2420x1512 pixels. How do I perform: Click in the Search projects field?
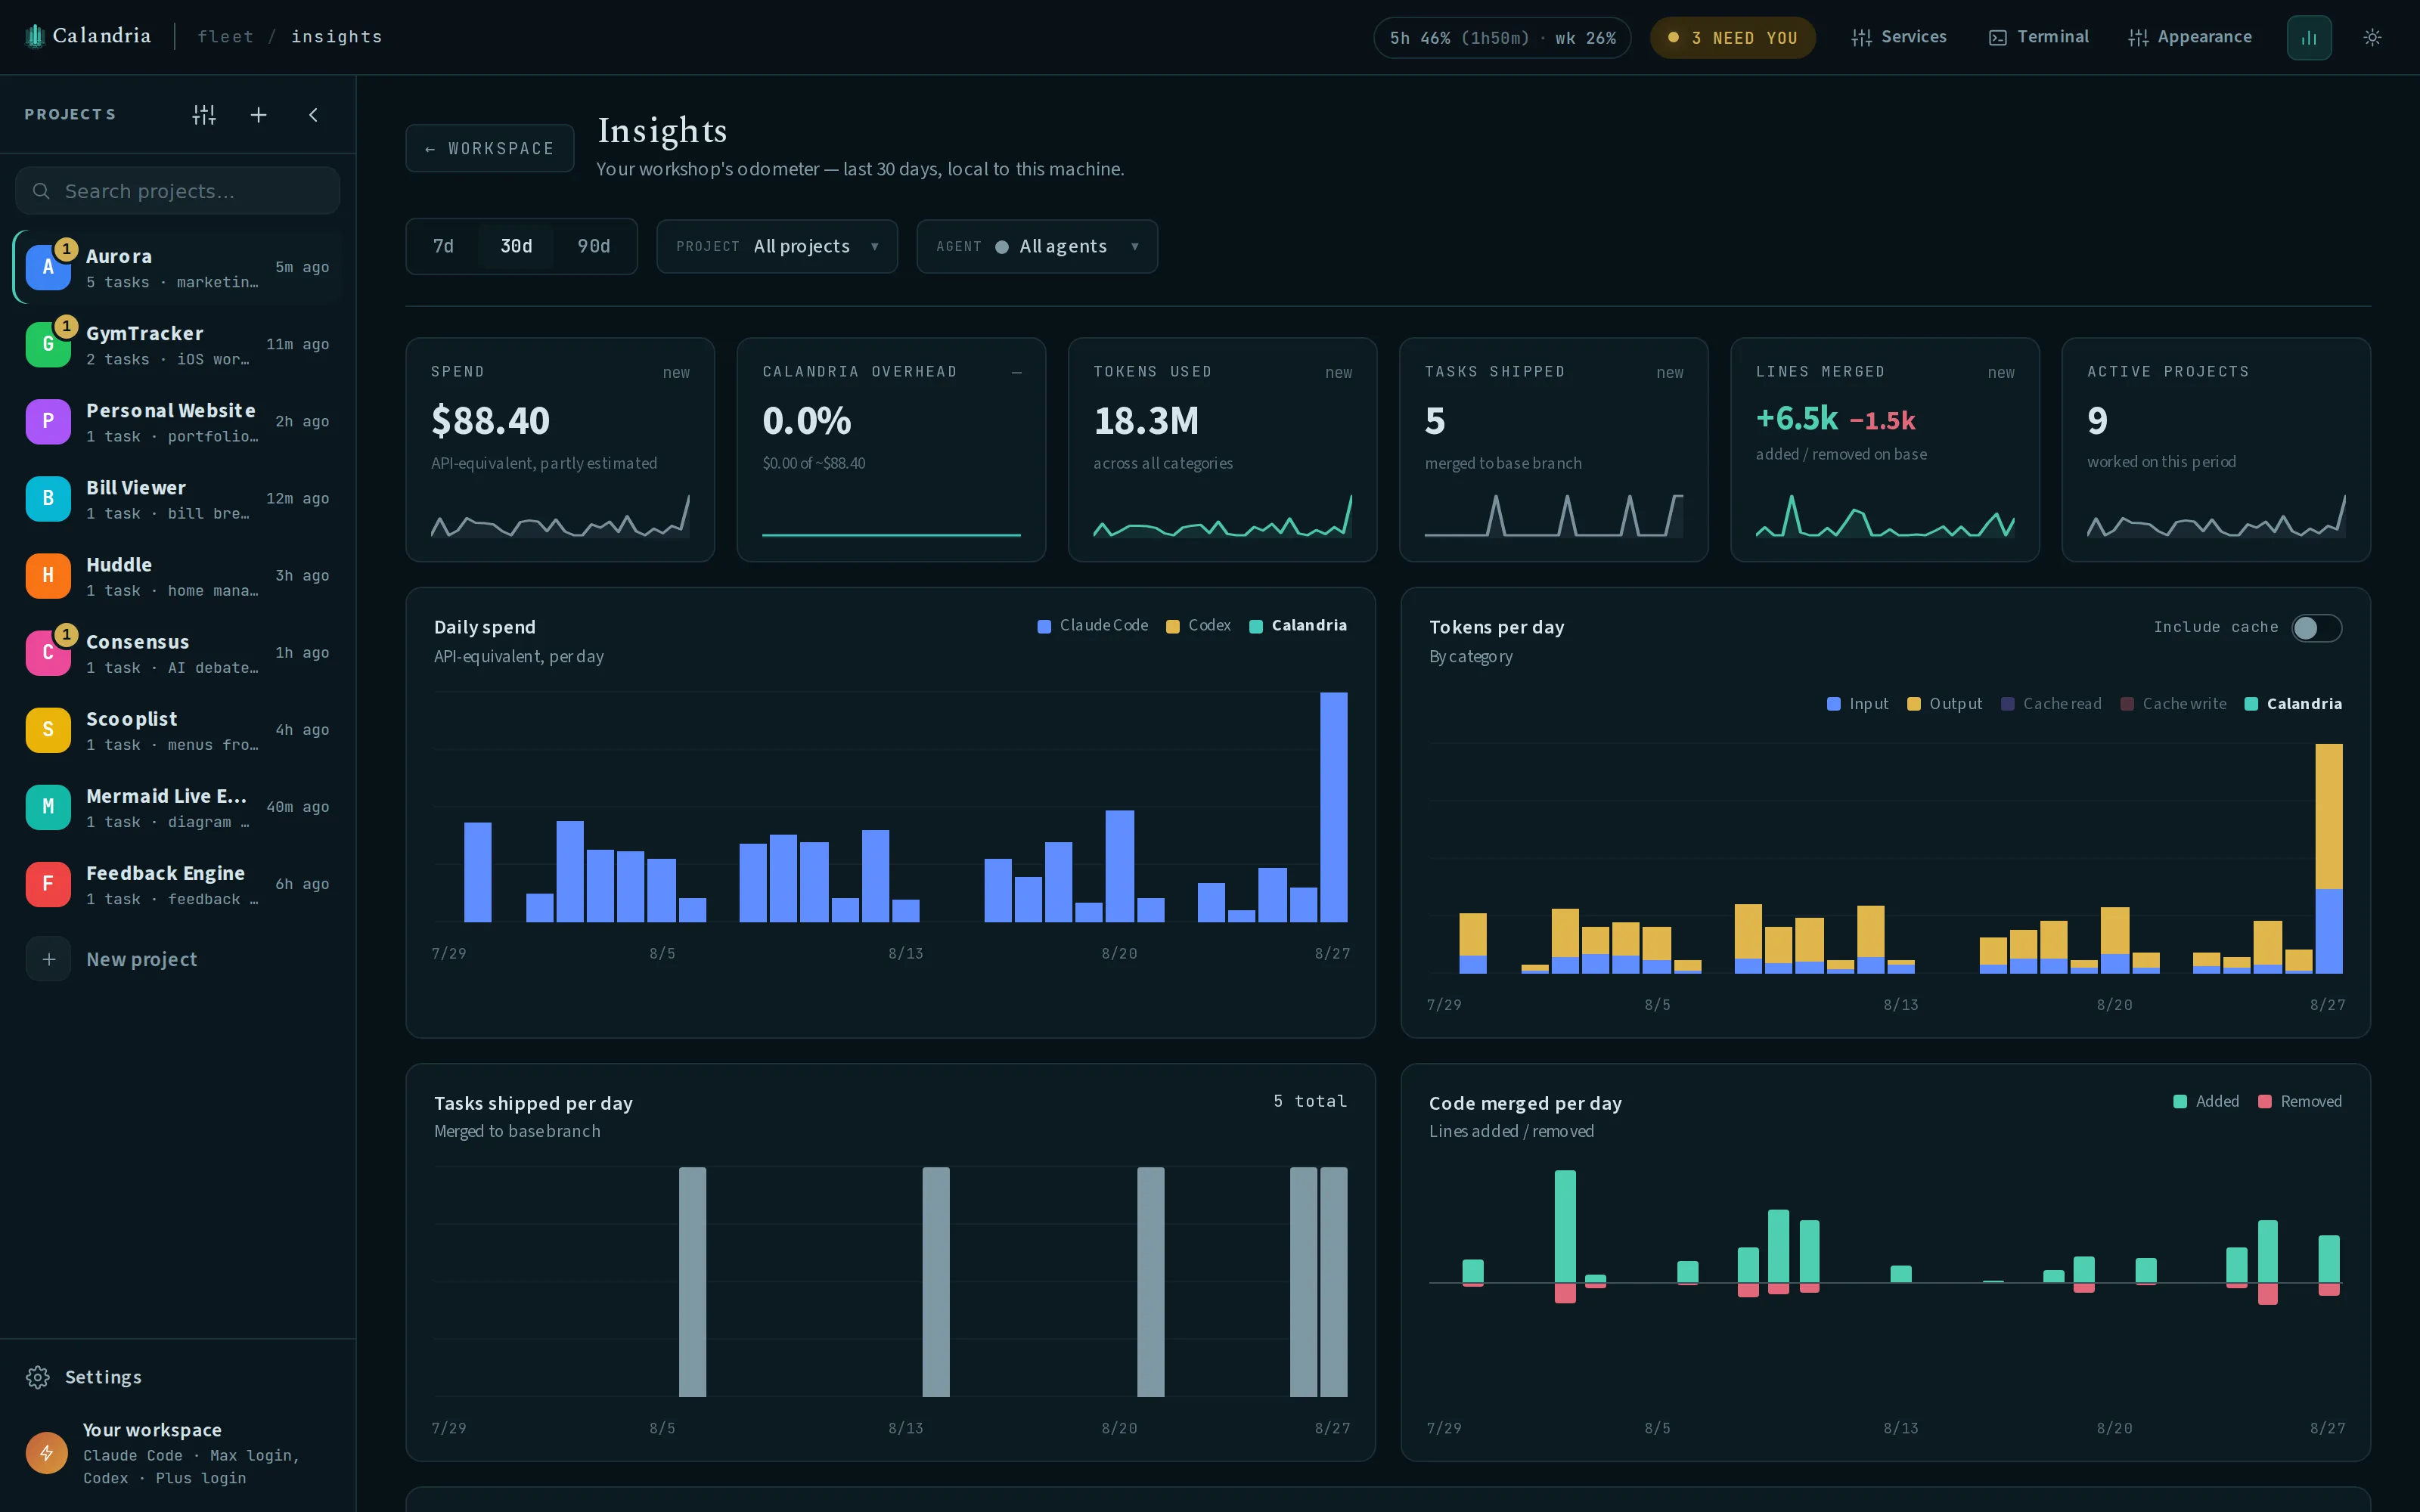coord(178,191)
